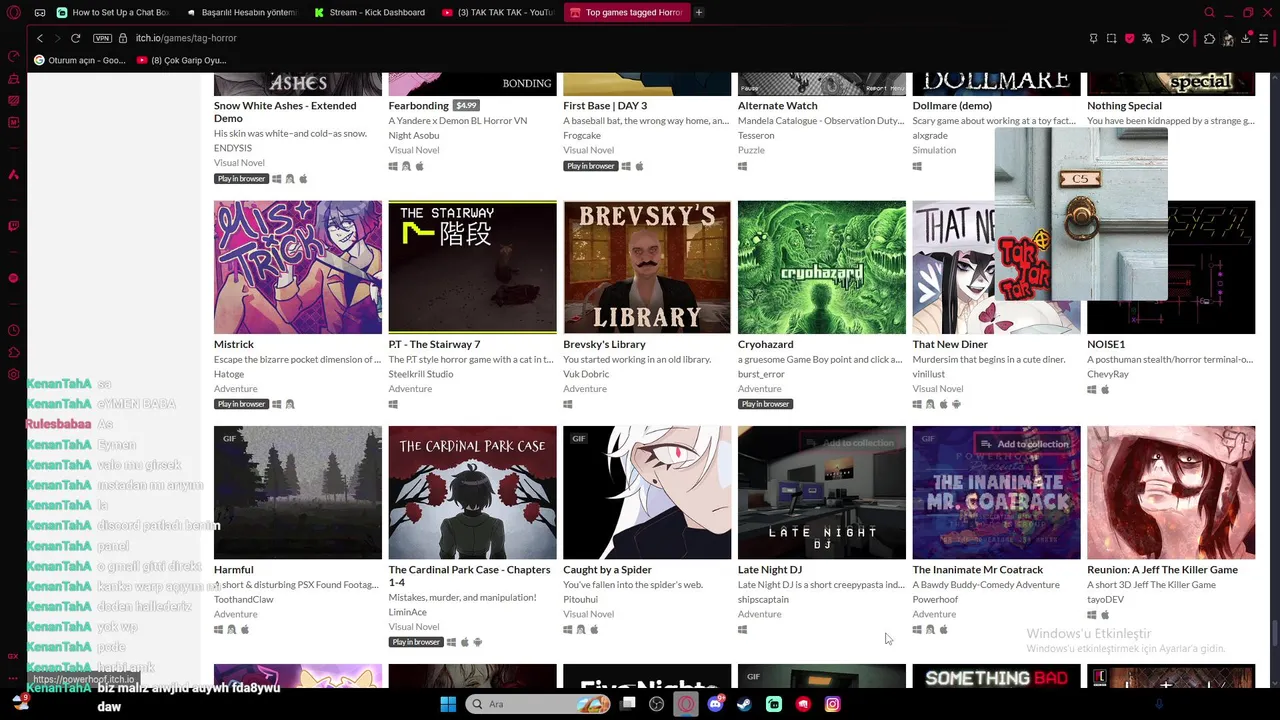This screenshot has width=1280, height=720.
Task: Bookmark this page with the heart icon
Action: (1183, 38)
